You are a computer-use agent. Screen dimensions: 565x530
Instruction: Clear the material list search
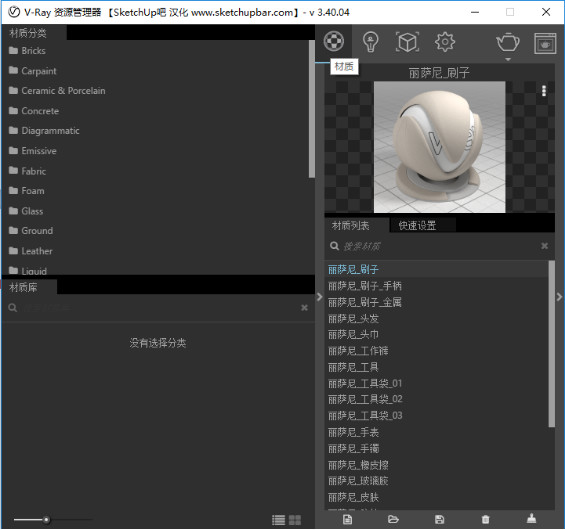tap(544, 246)
